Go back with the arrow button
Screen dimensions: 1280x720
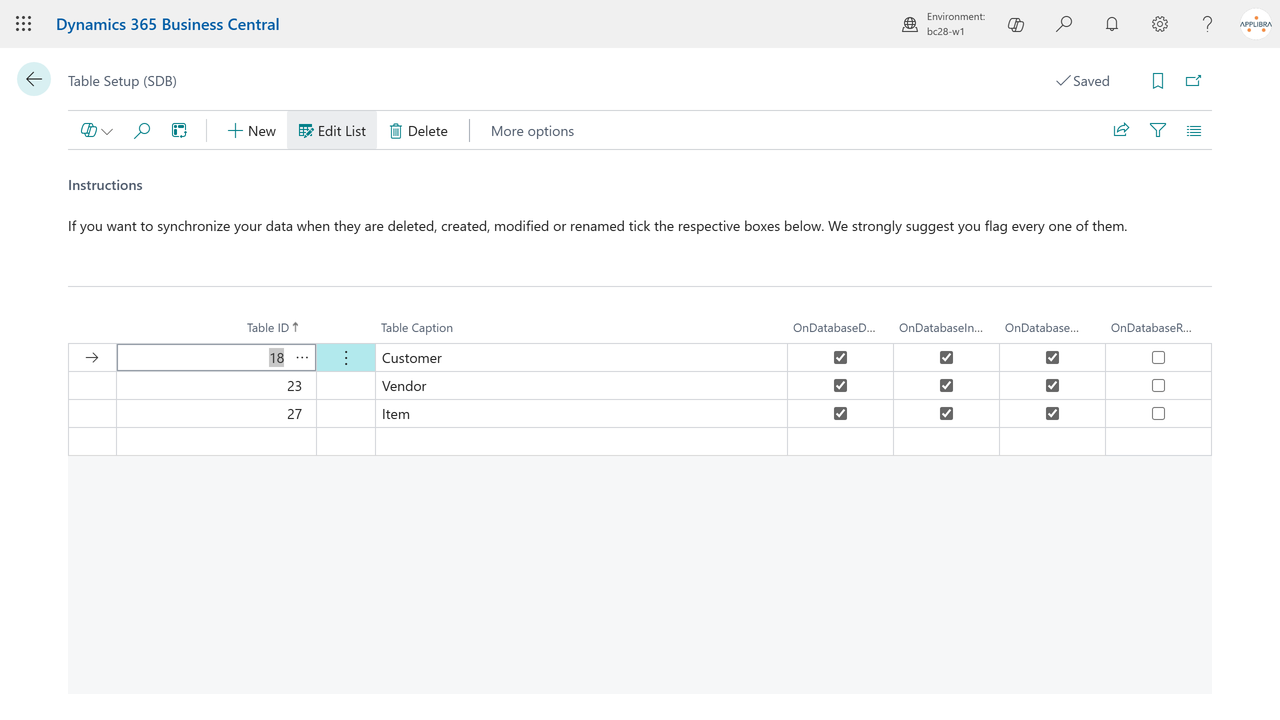pos(34,79)
